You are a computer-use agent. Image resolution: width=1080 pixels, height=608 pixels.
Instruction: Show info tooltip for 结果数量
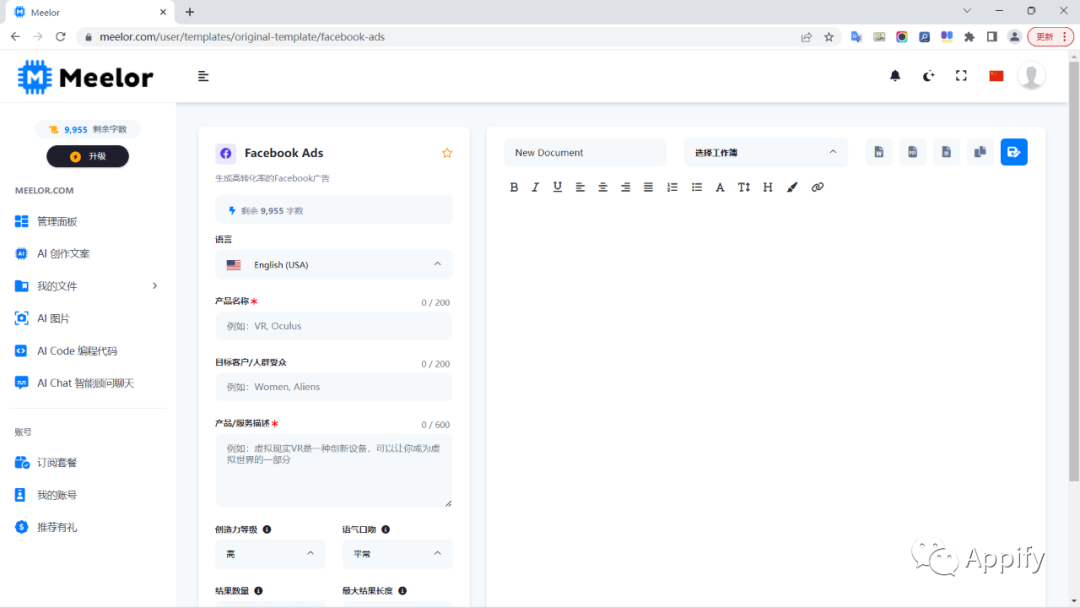click(x=258, y=591)
